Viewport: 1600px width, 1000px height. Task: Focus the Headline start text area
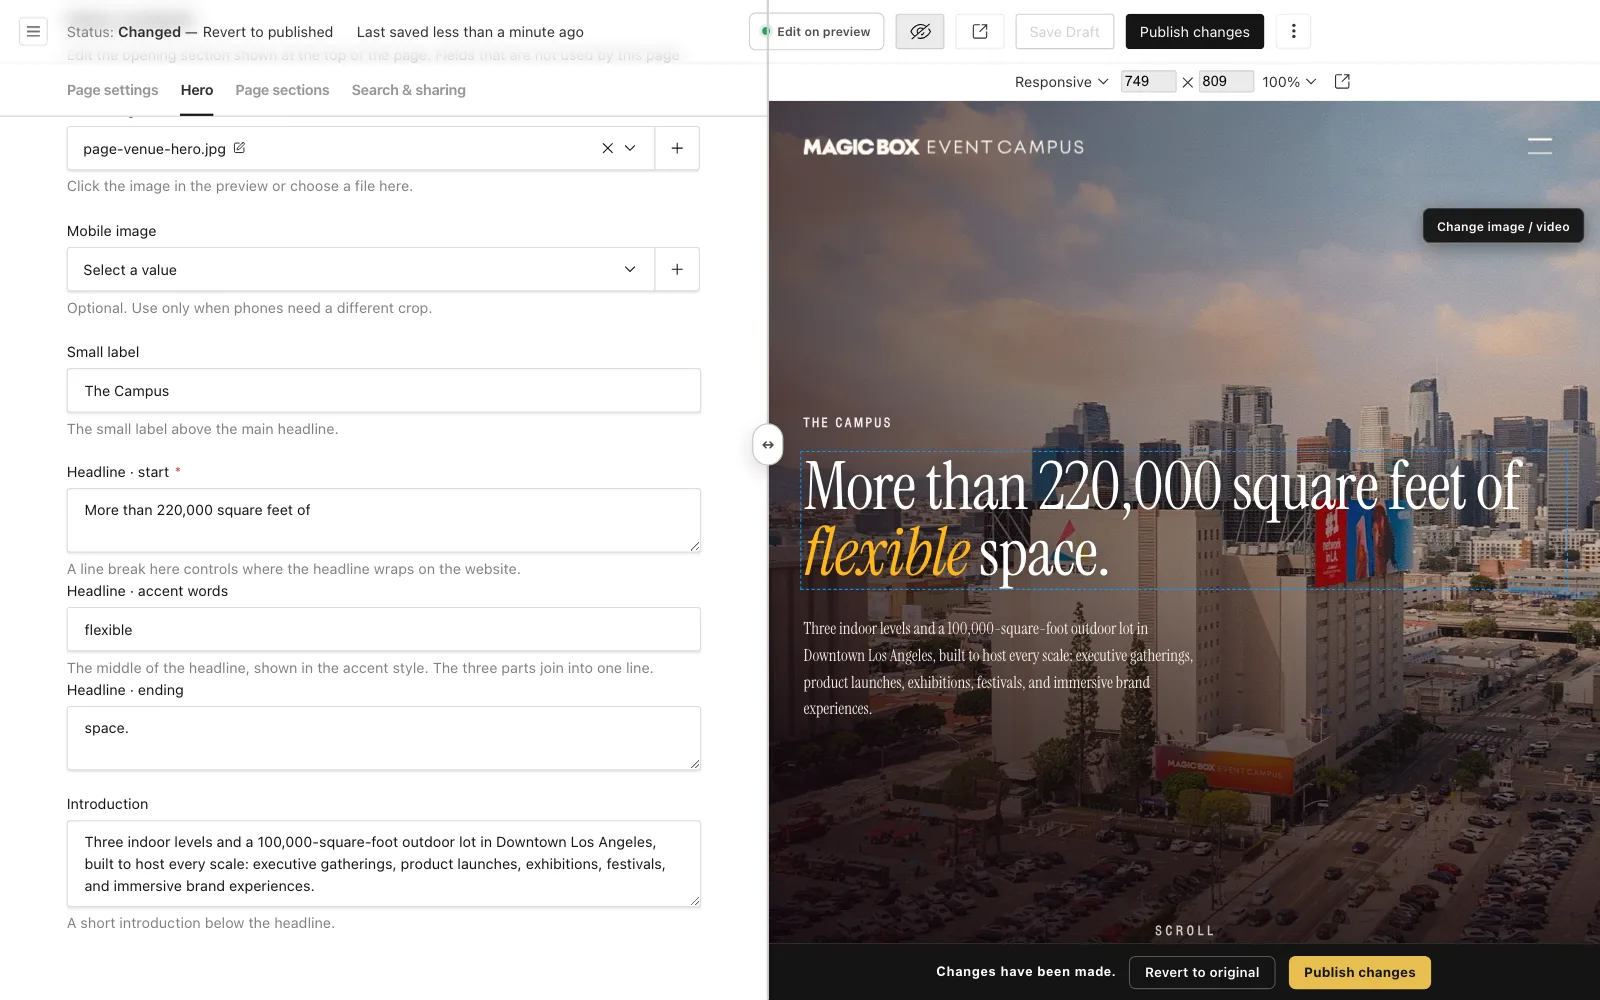point(384,520)
